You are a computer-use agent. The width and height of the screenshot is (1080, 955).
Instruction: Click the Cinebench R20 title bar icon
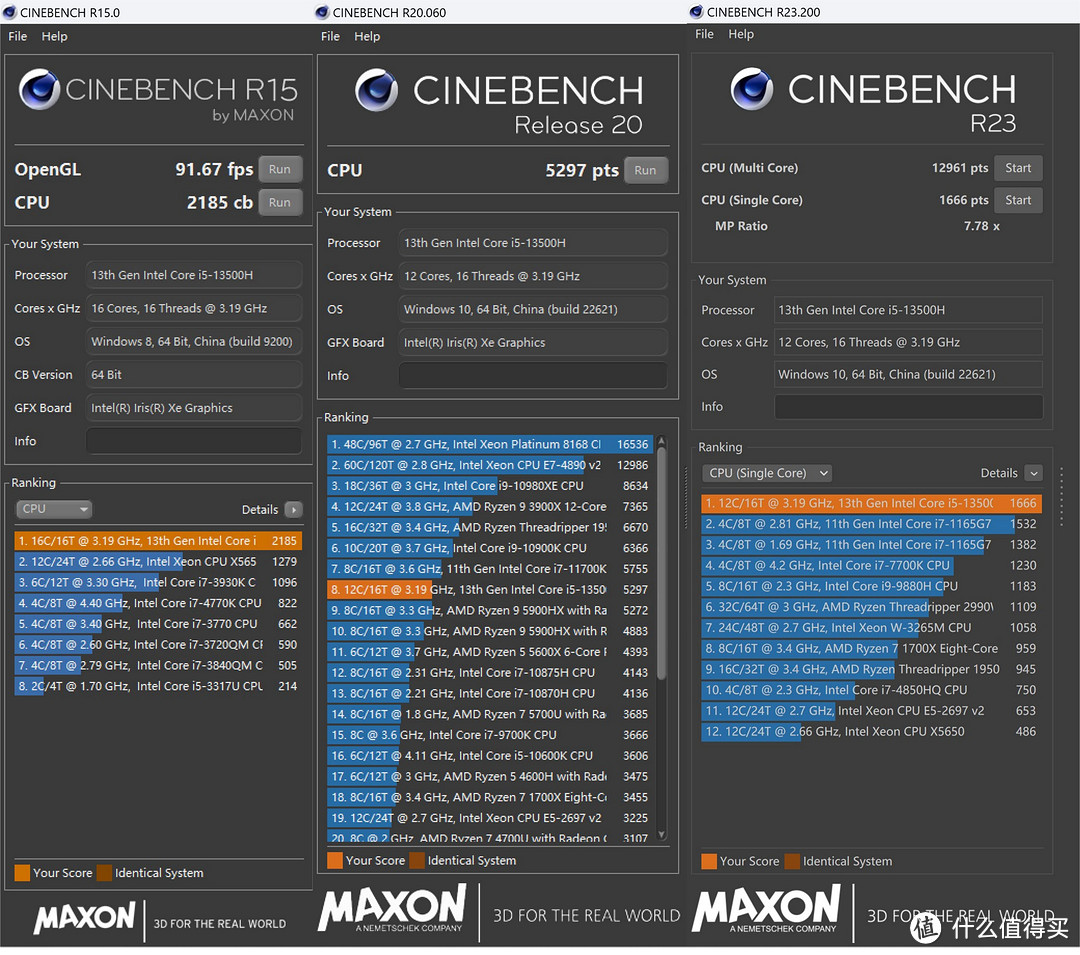[x=322, y=12]
